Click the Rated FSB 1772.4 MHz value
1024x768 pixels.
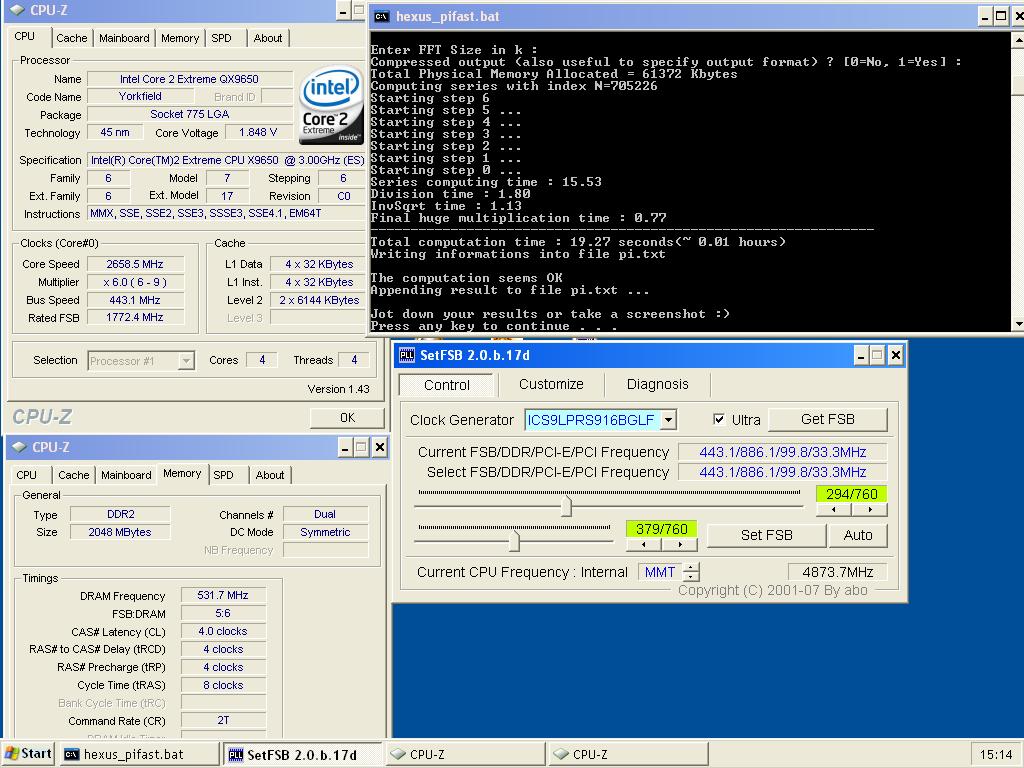(x=135, y=317)
